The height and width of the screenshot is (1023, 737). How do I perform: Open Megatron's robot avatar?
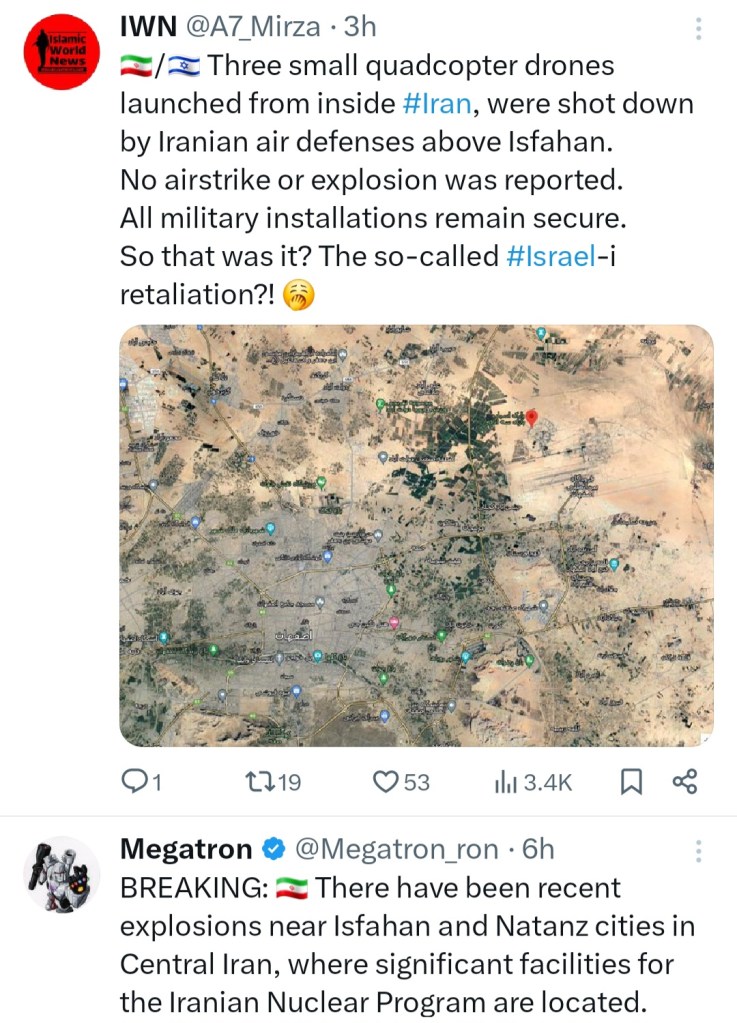61,876
